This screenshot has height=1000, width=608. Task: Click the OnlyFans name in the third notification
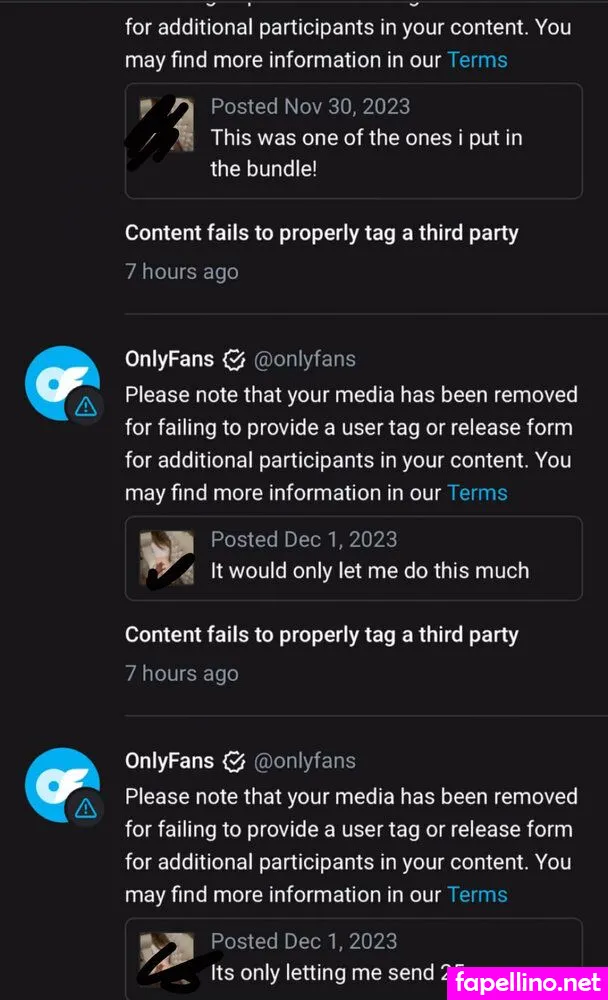(x=170, y=761)
